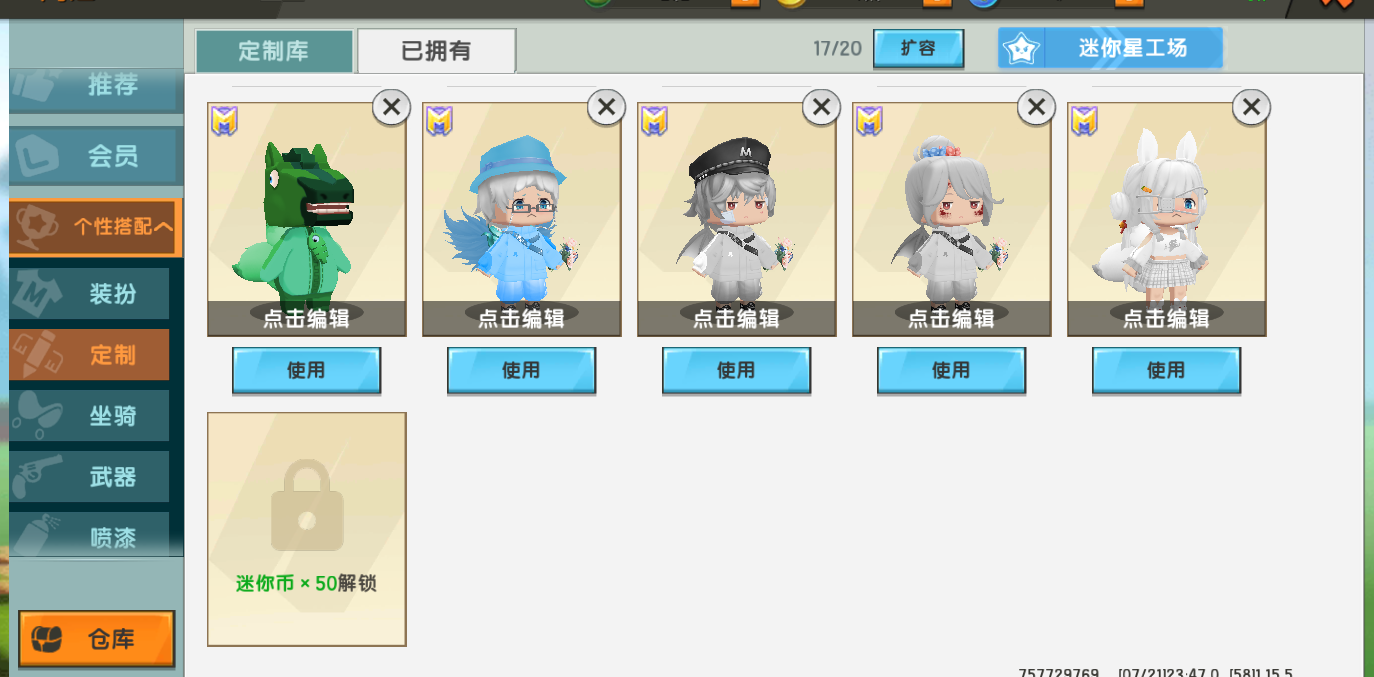1374x677 pixels.
Task: Collapse the 个性搭配 sidebar section
Action: (x=95, y=227)
